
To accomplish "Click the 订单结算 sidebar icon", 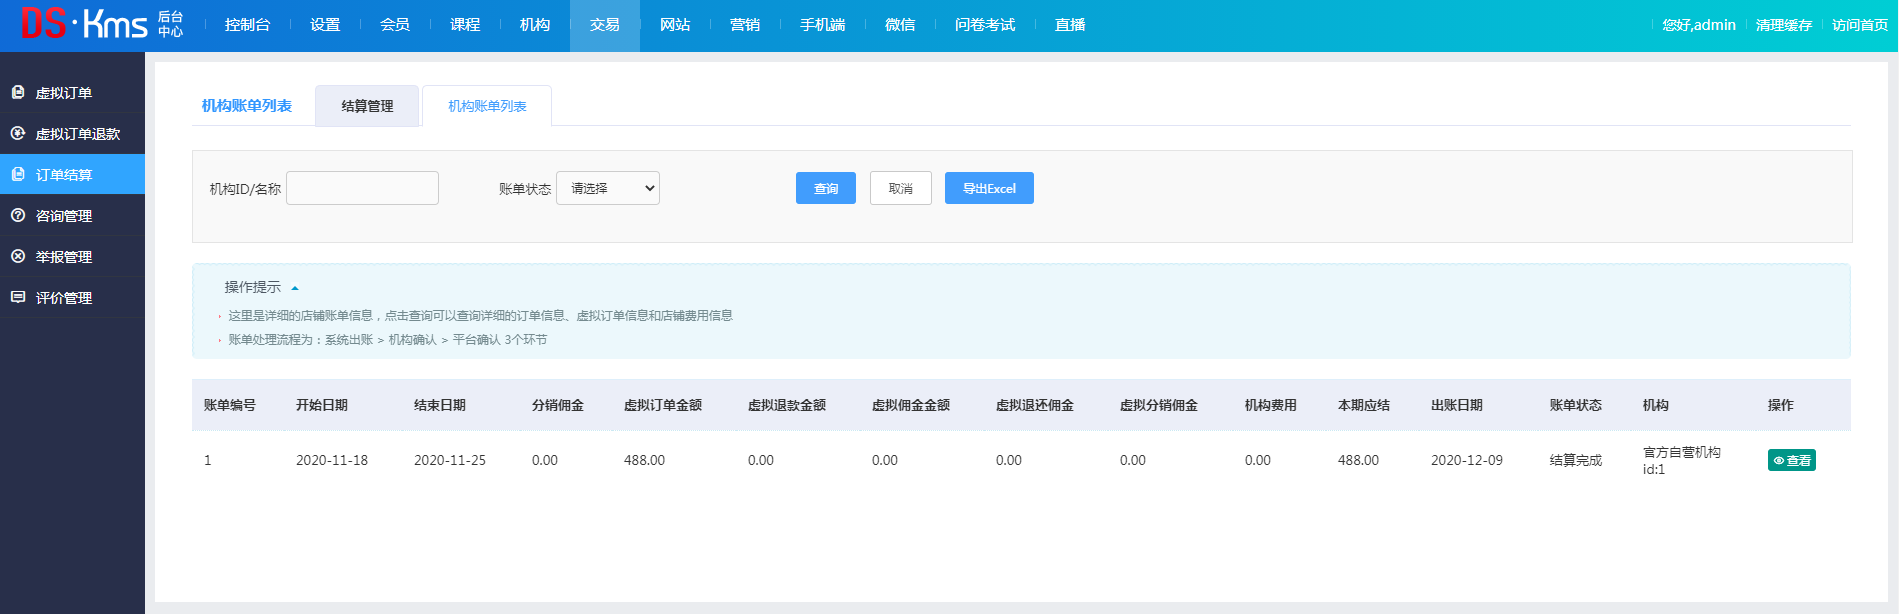I will (18, 174).
